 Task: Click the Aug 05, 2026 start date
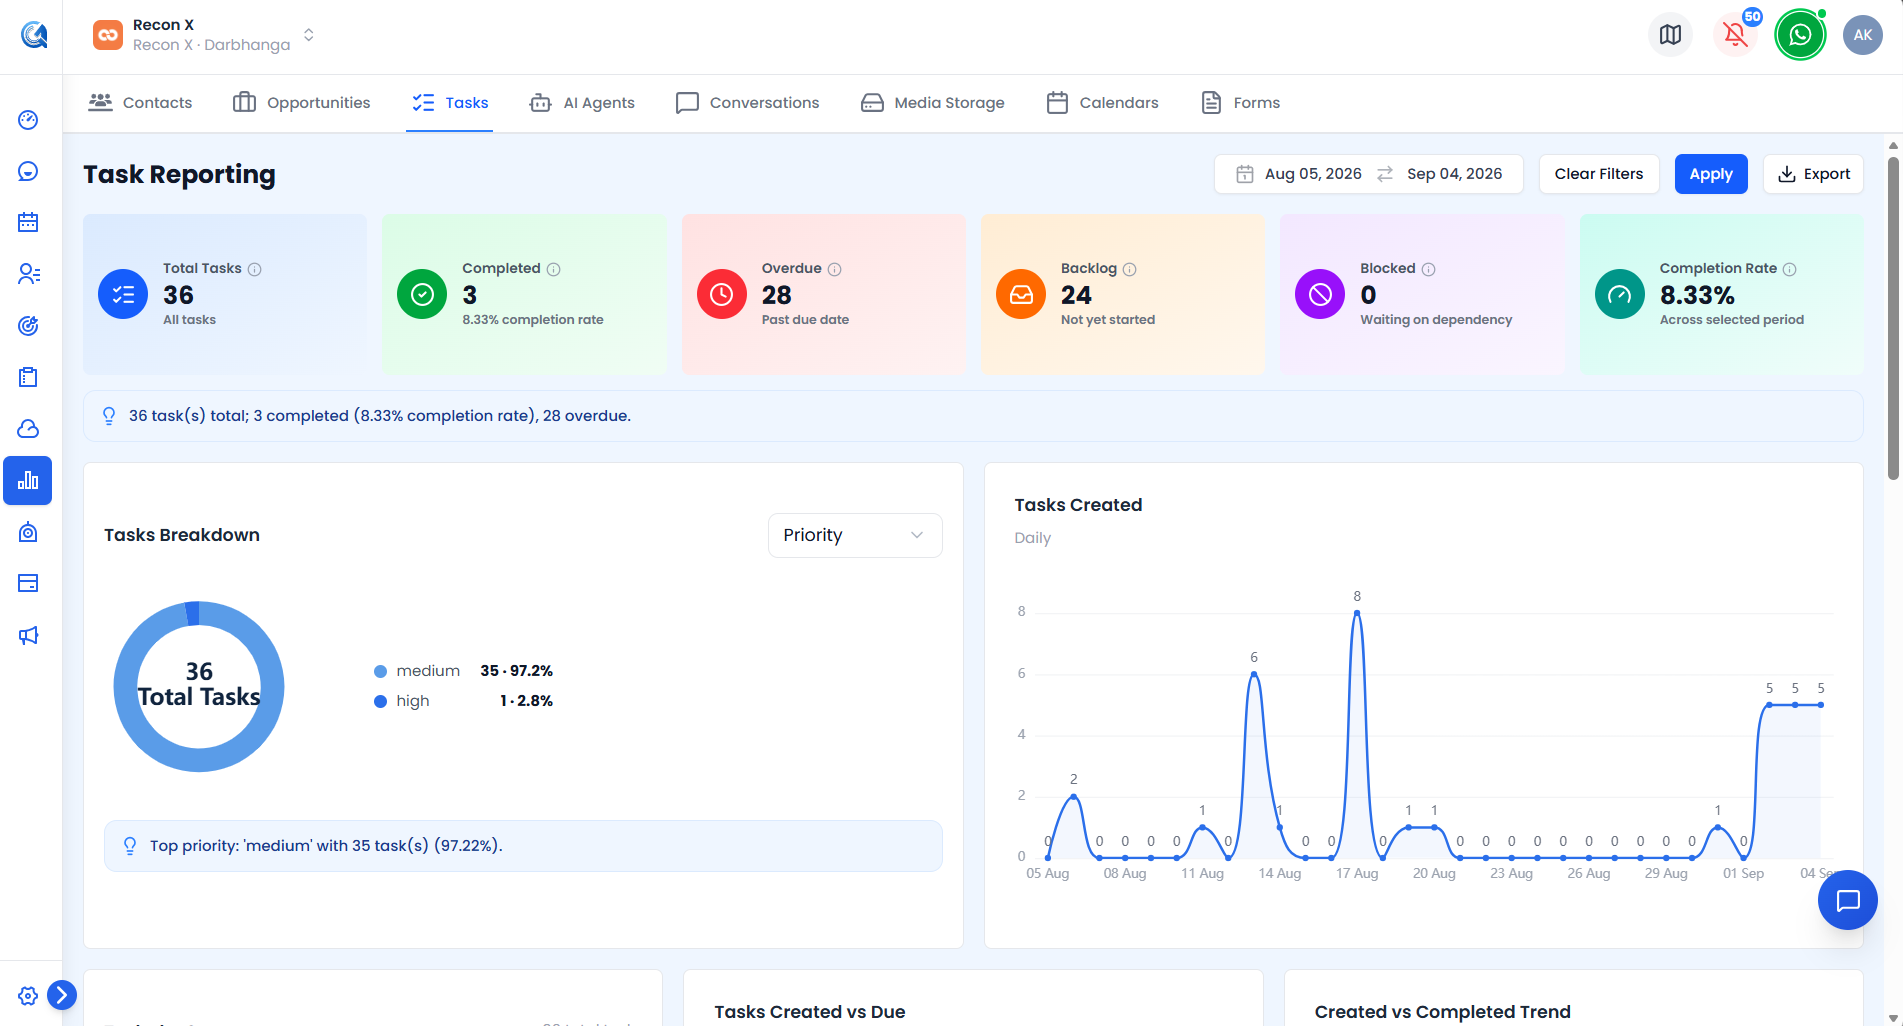point(1313,174)
